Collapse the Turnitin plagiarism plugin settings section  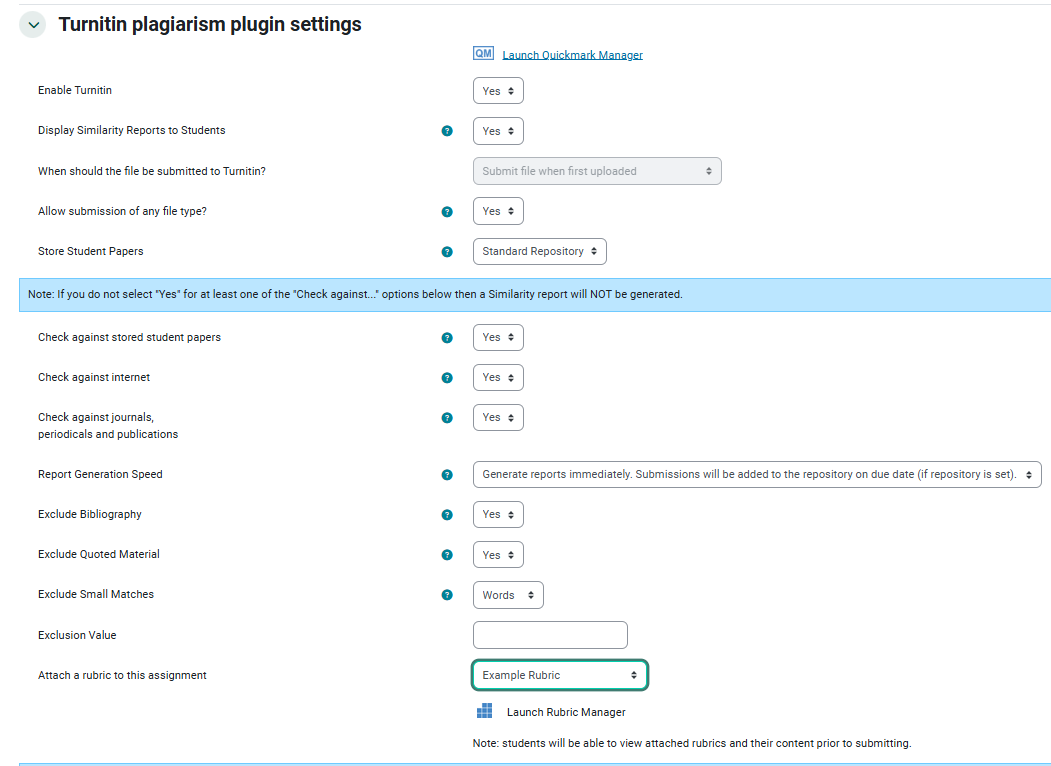(33, 25)
